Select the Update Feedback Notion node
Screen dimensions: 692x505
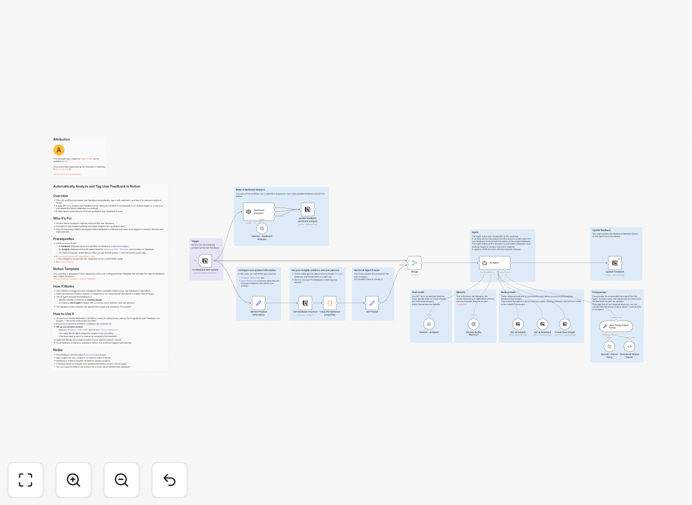click(x=615, y=263)
